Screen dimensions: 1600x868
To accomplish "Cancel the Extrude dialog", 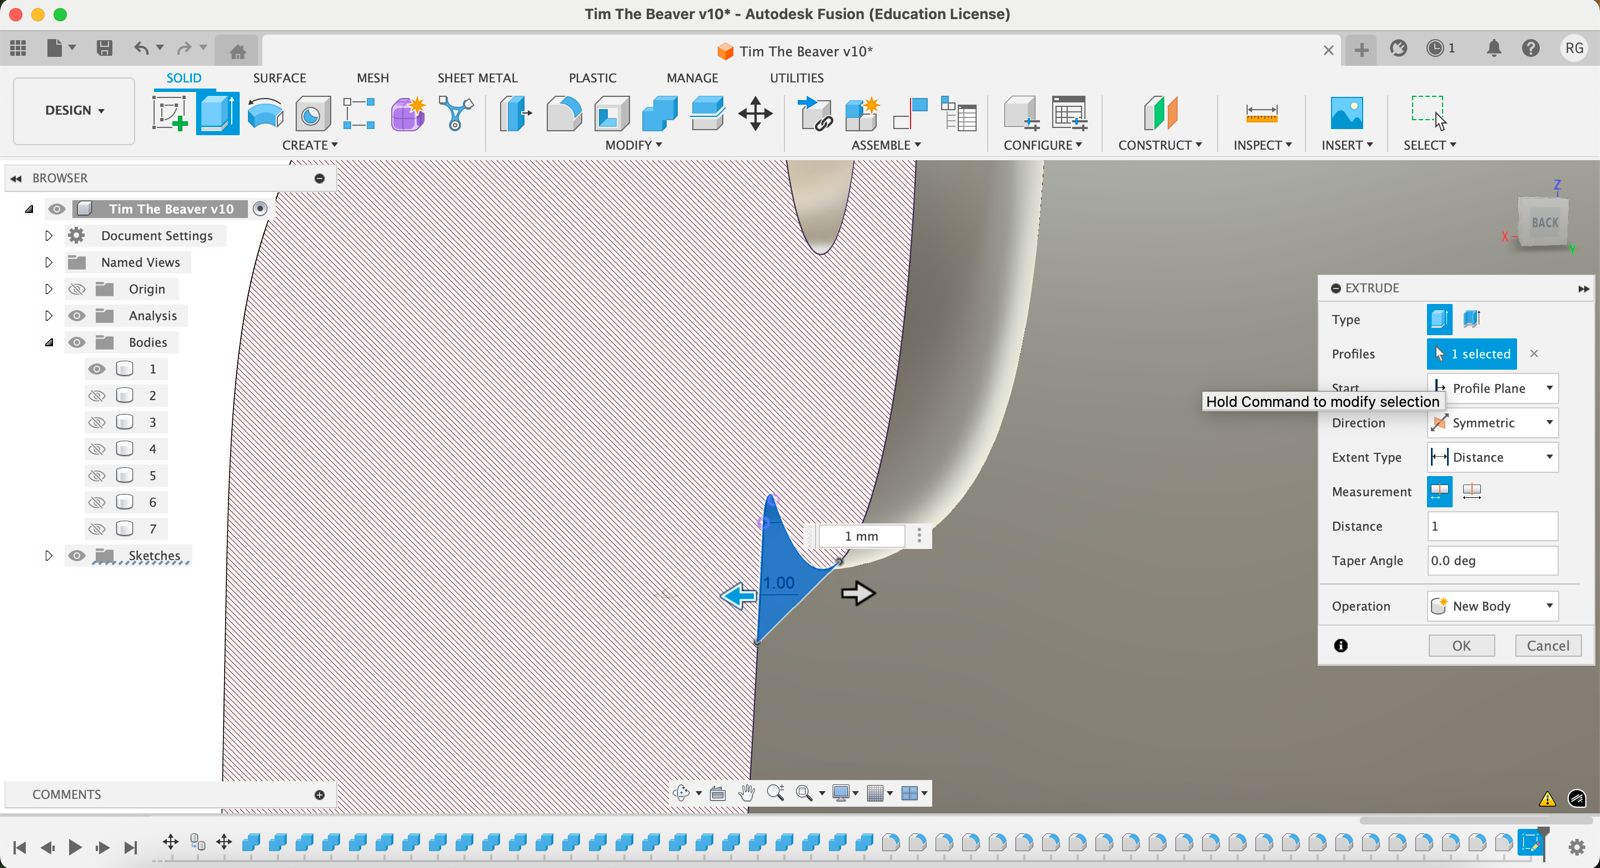I will click(x=1547, y=646).
